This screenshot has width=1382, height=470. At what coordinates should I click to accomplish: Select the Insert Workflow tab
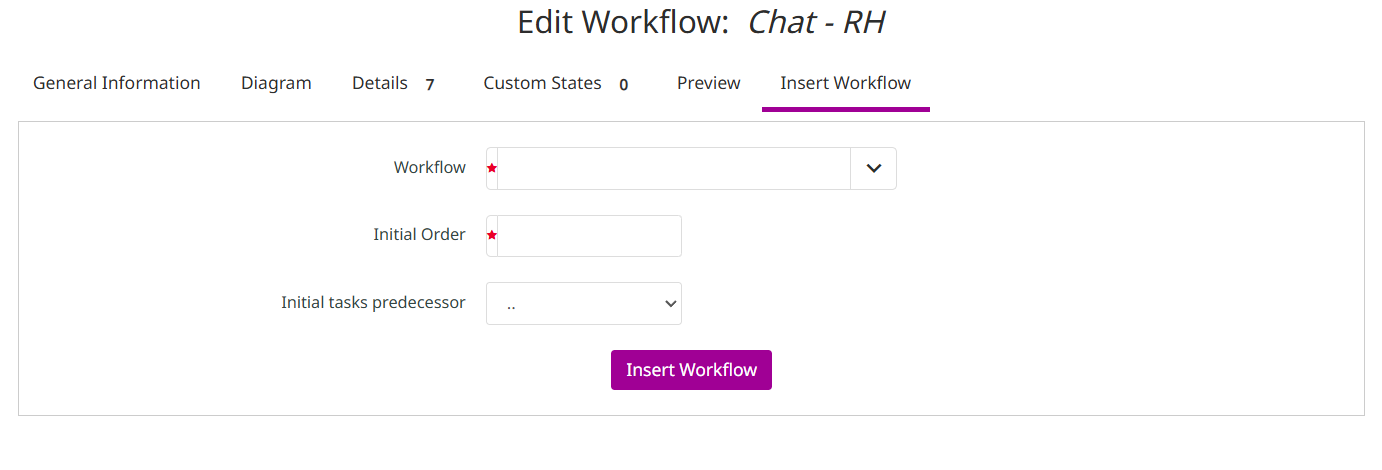click(846, 83)
